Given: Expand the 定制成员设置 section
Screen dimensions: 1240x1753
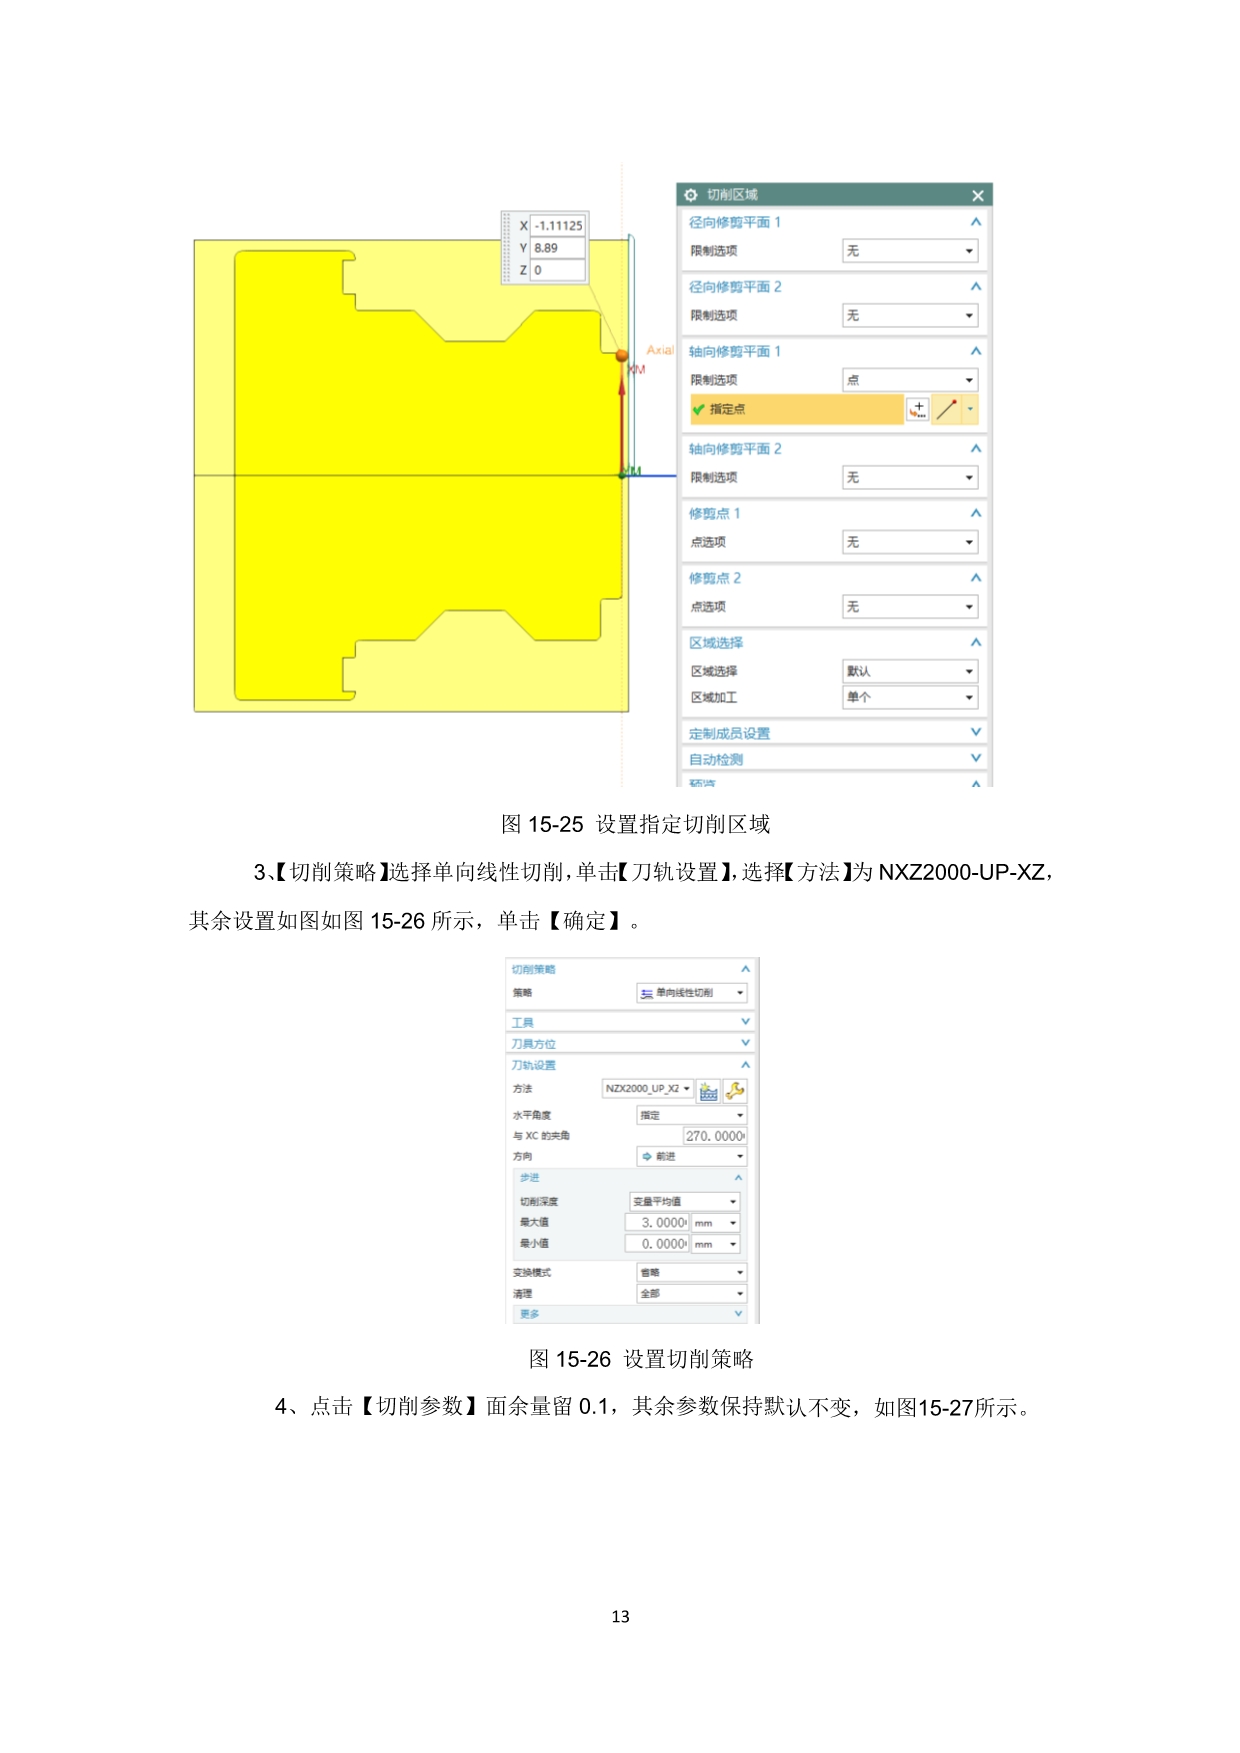Looking at the screenshot, I should tap(976, 733).
